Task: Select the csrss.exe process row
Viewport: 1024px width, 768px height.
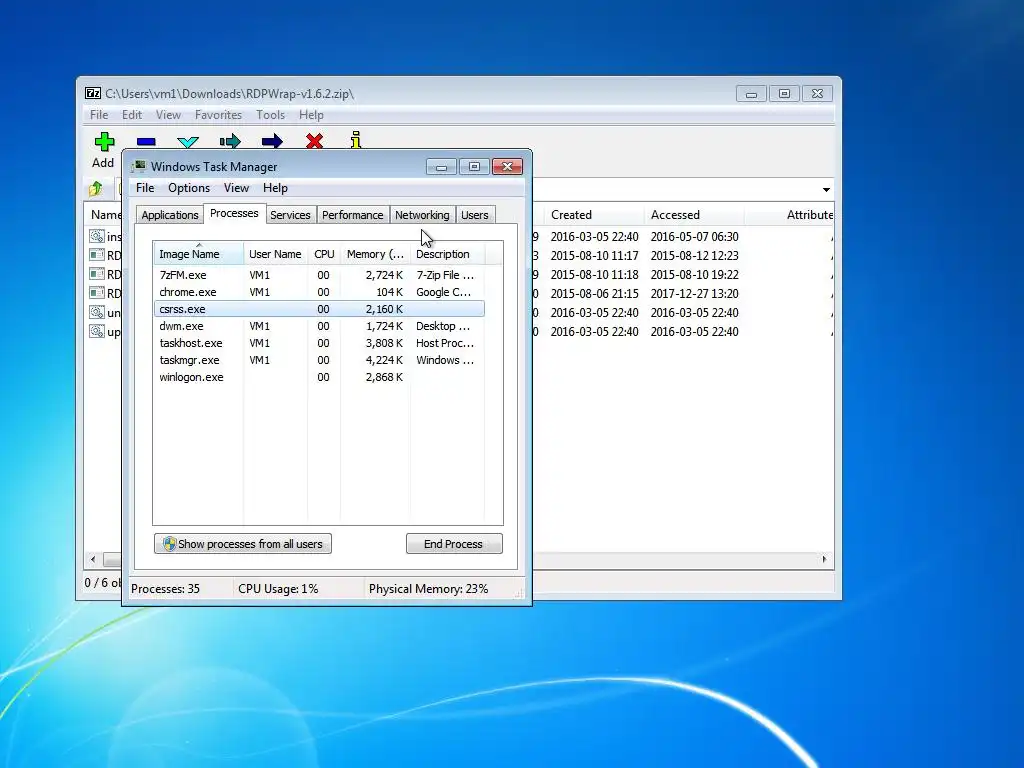Action: (319, 309)
